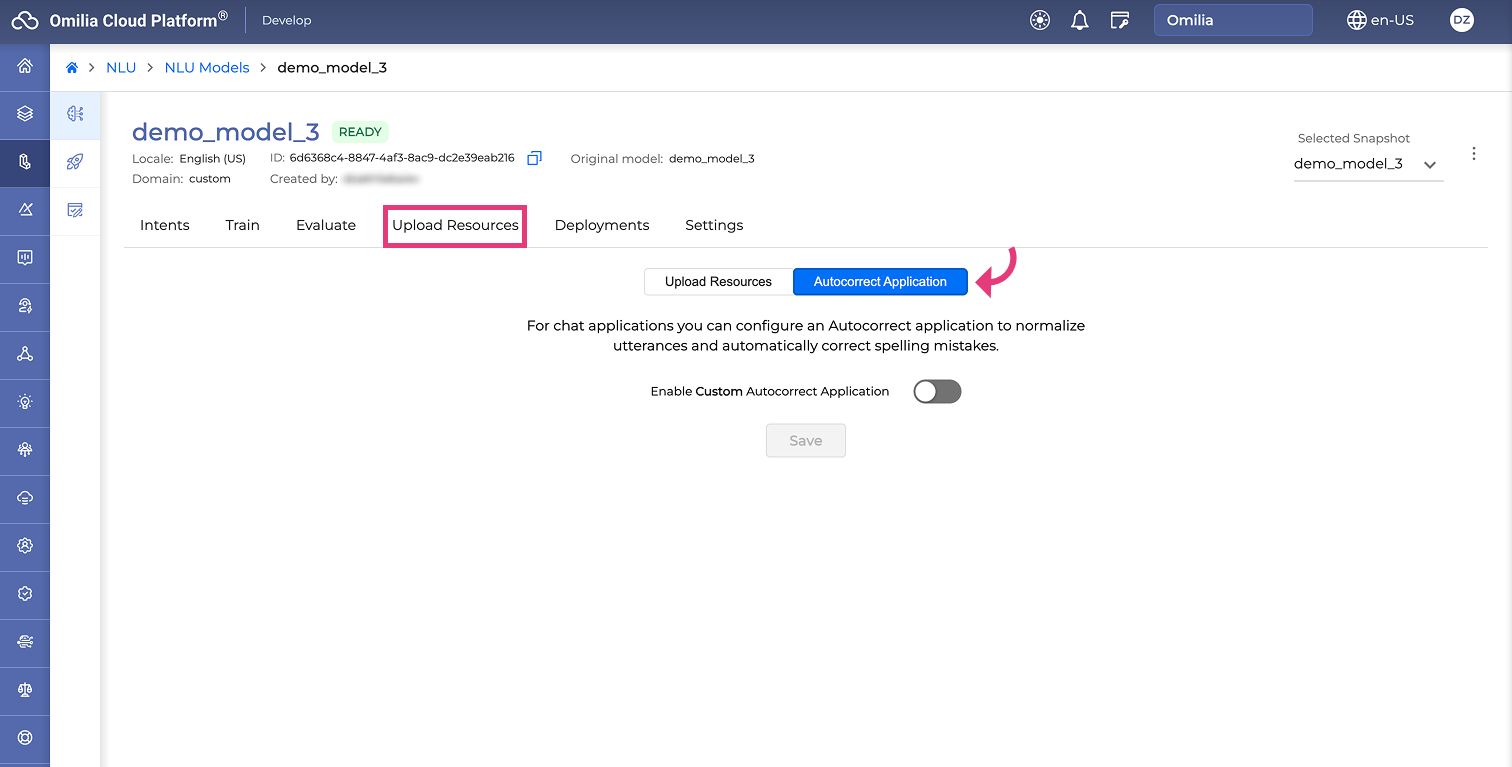Open the notifications bell
Image resolution: width=1512 pixels, height=767 pixels.
tap(1080, 20)
